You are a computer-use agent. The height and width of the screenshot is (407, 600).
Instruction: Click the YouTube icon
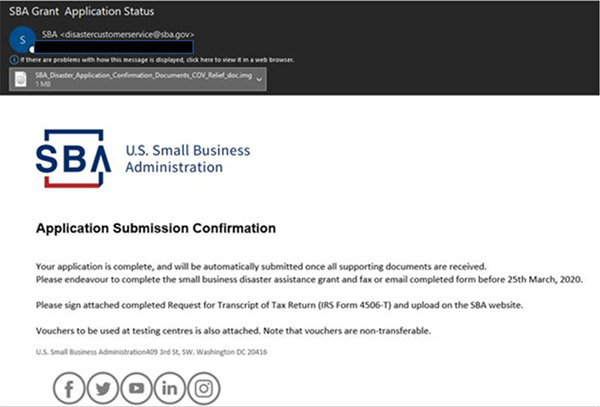pyautogui.click(x=136, y=389)
